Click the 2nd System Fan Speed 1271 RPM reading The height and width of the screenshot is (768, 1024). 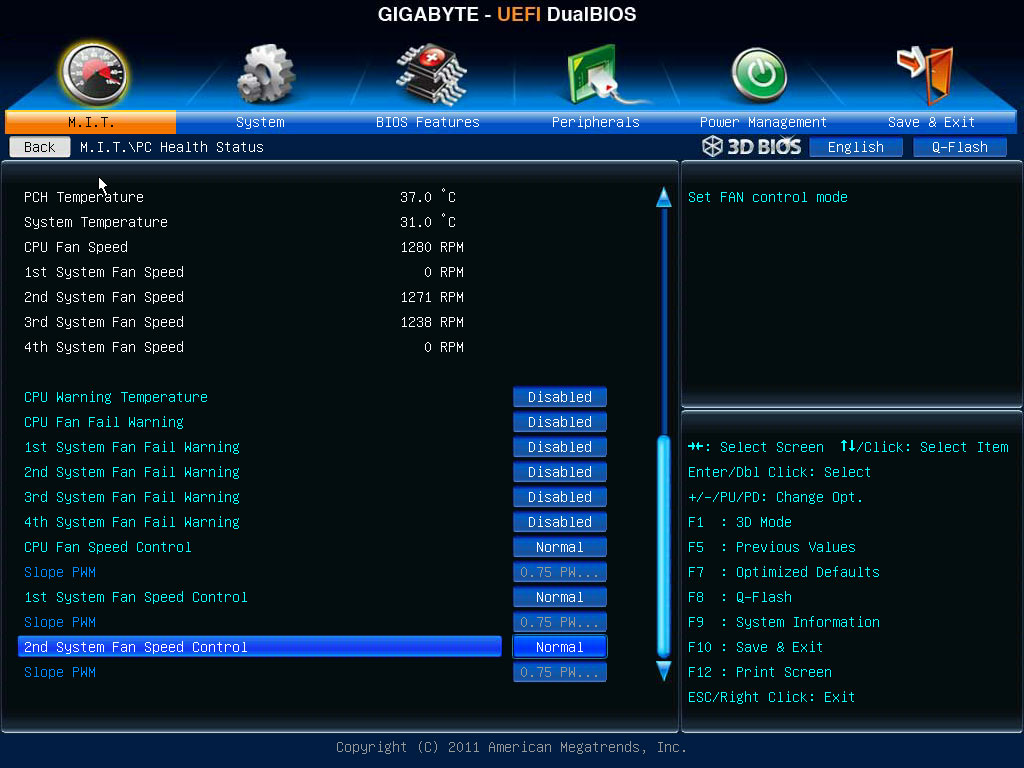[432, 297]
